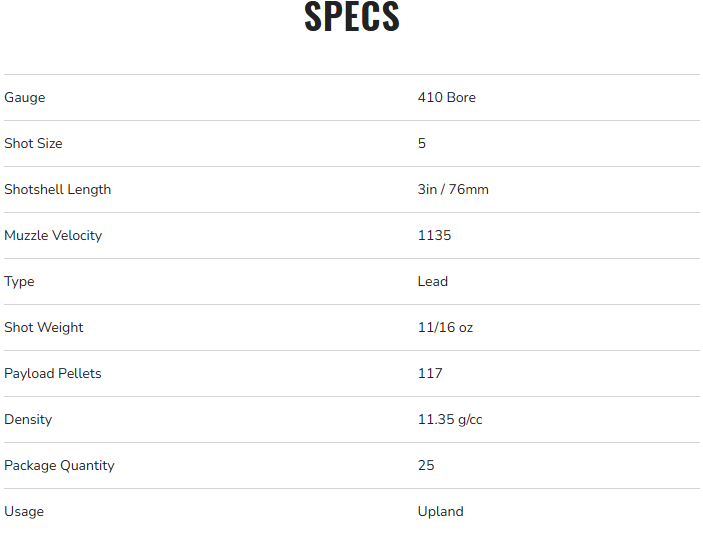Screen dimensions: 703x536
Task: Click the SPECS heading
Action: (x=352, y=17)
